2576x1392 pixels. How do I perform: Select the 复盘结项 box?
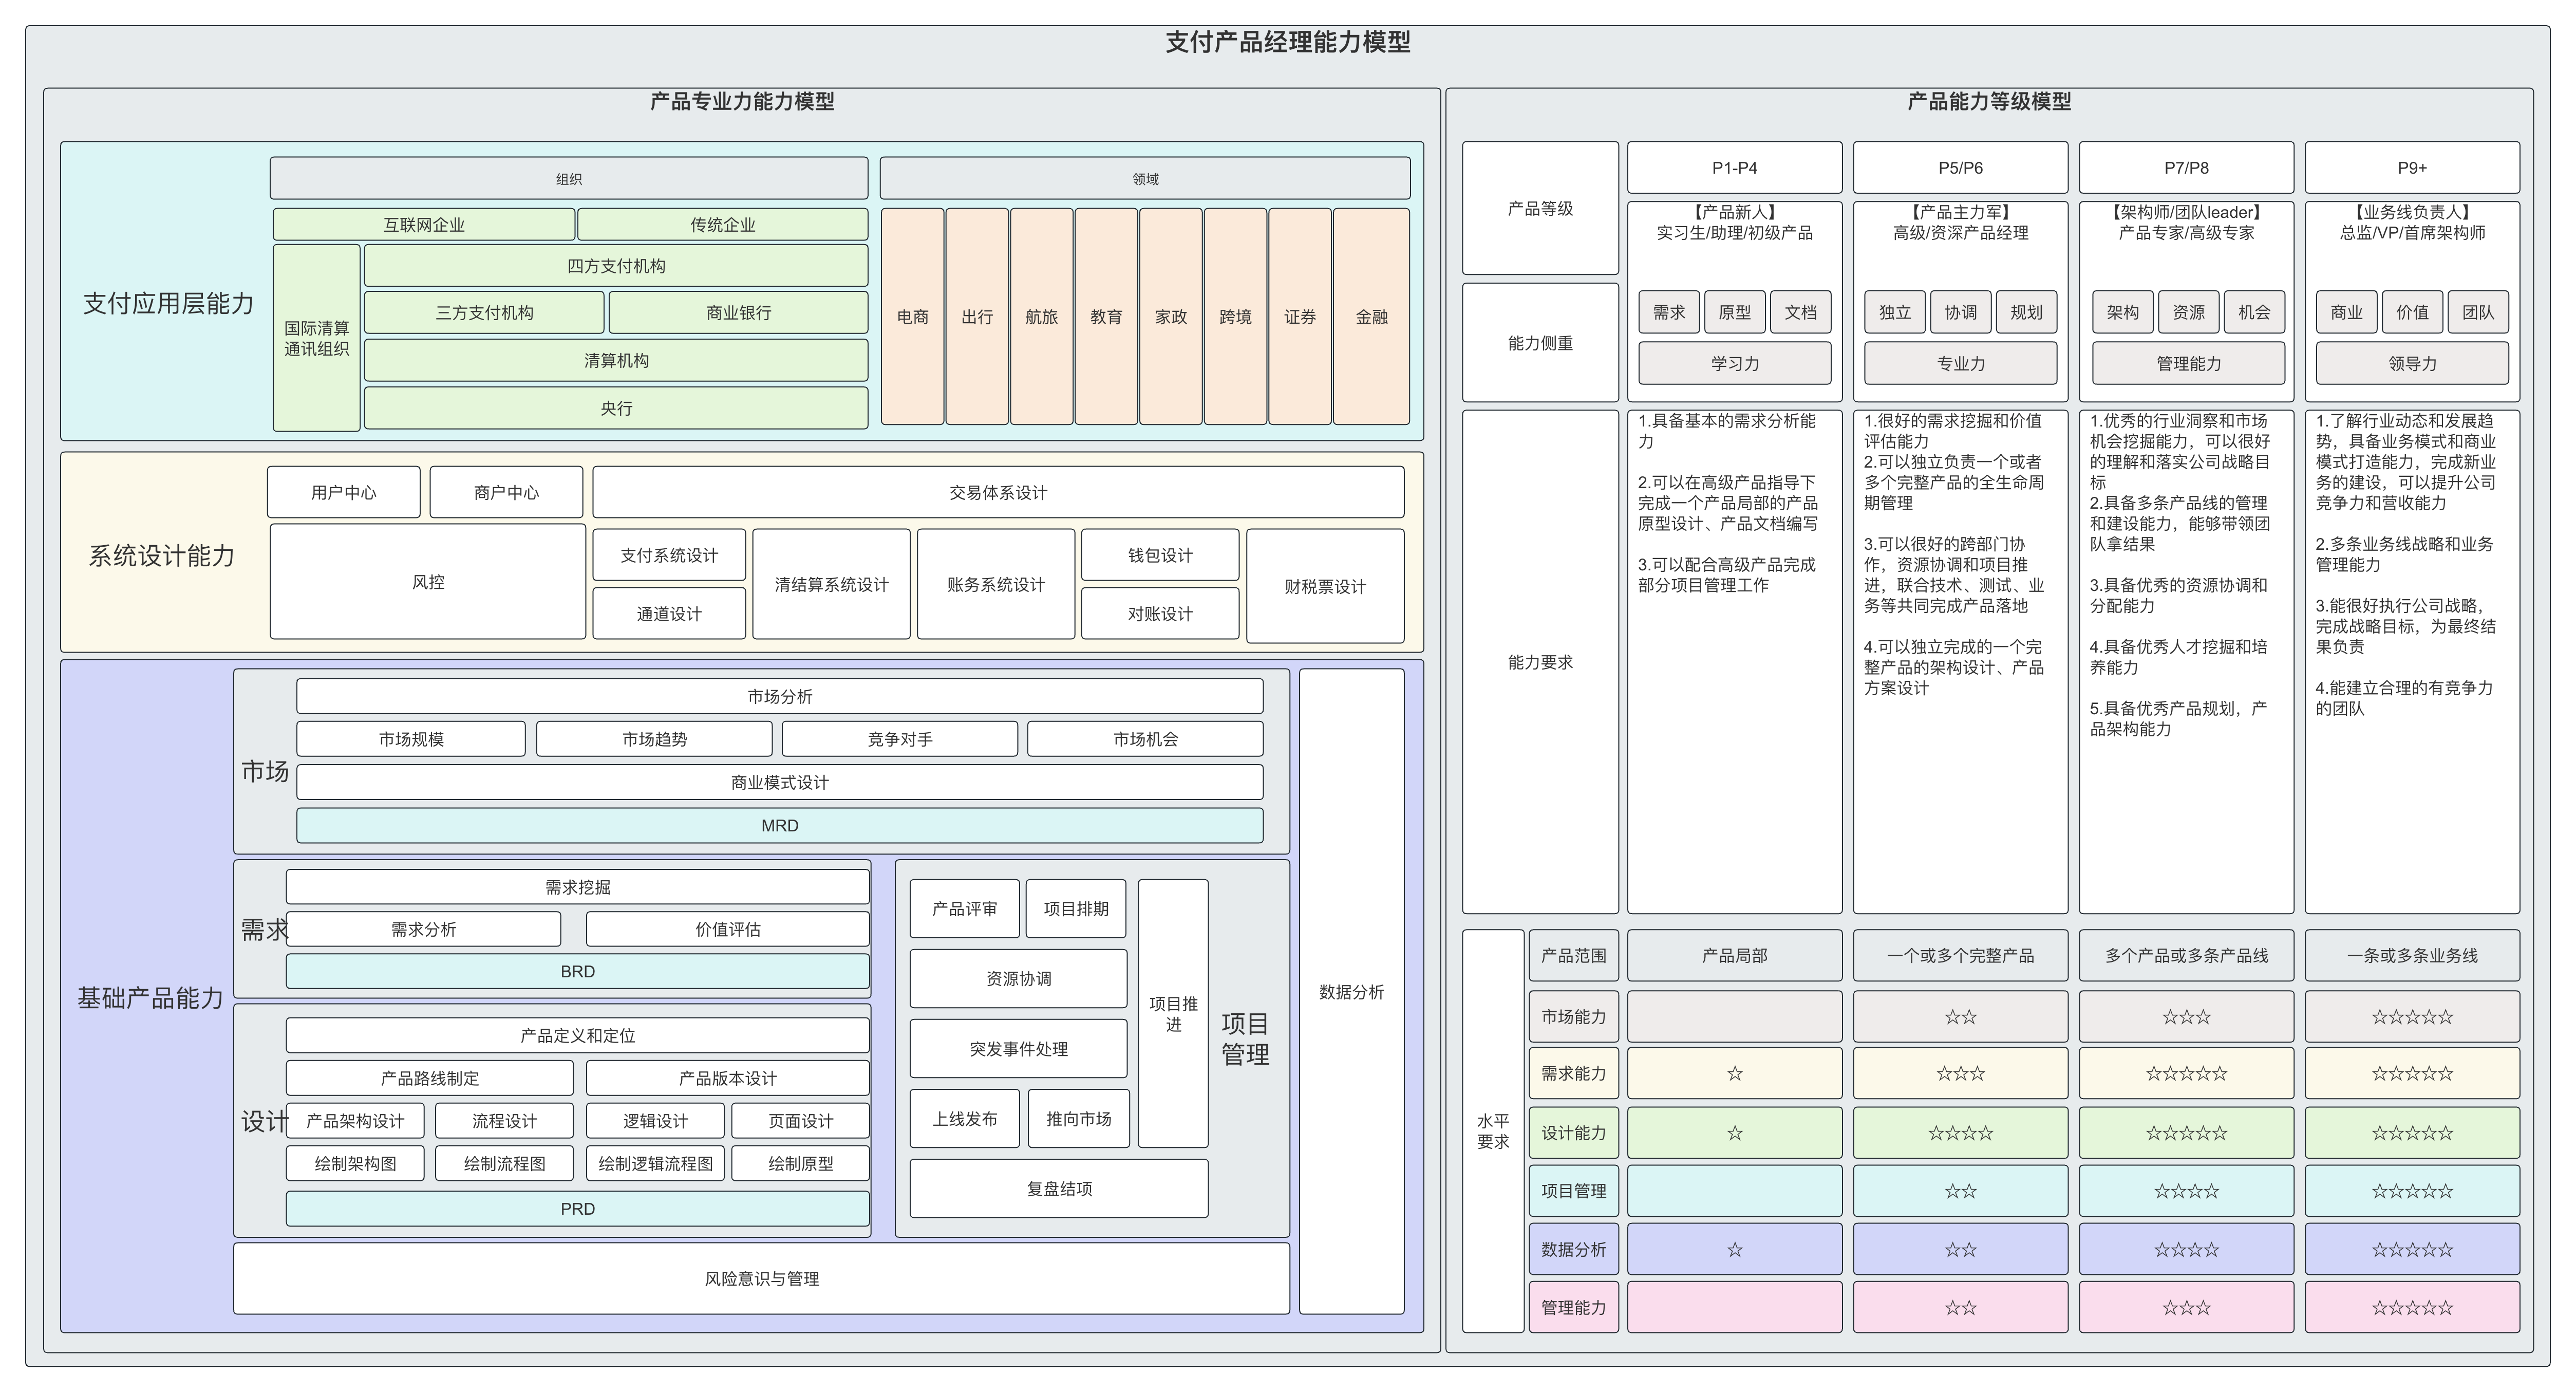click(x=1058, y=1188)
